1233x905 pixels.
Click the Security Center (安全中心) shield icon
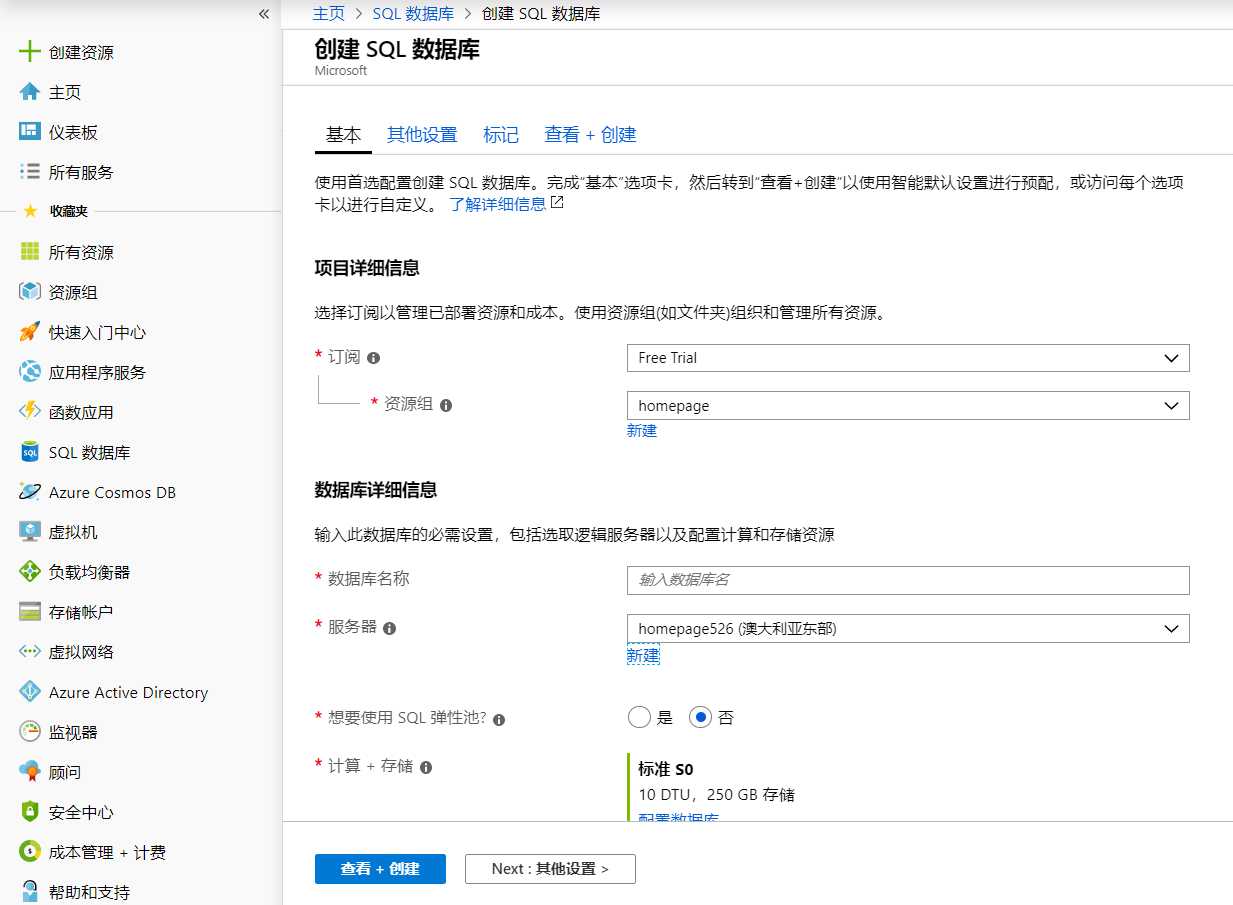(x=30, y=812)
